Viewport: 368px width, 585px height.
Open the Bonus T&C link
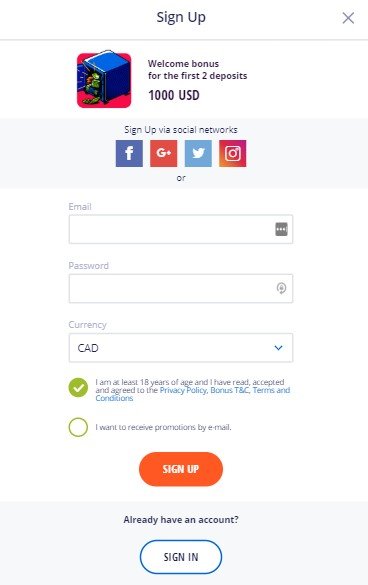point(230,390)
